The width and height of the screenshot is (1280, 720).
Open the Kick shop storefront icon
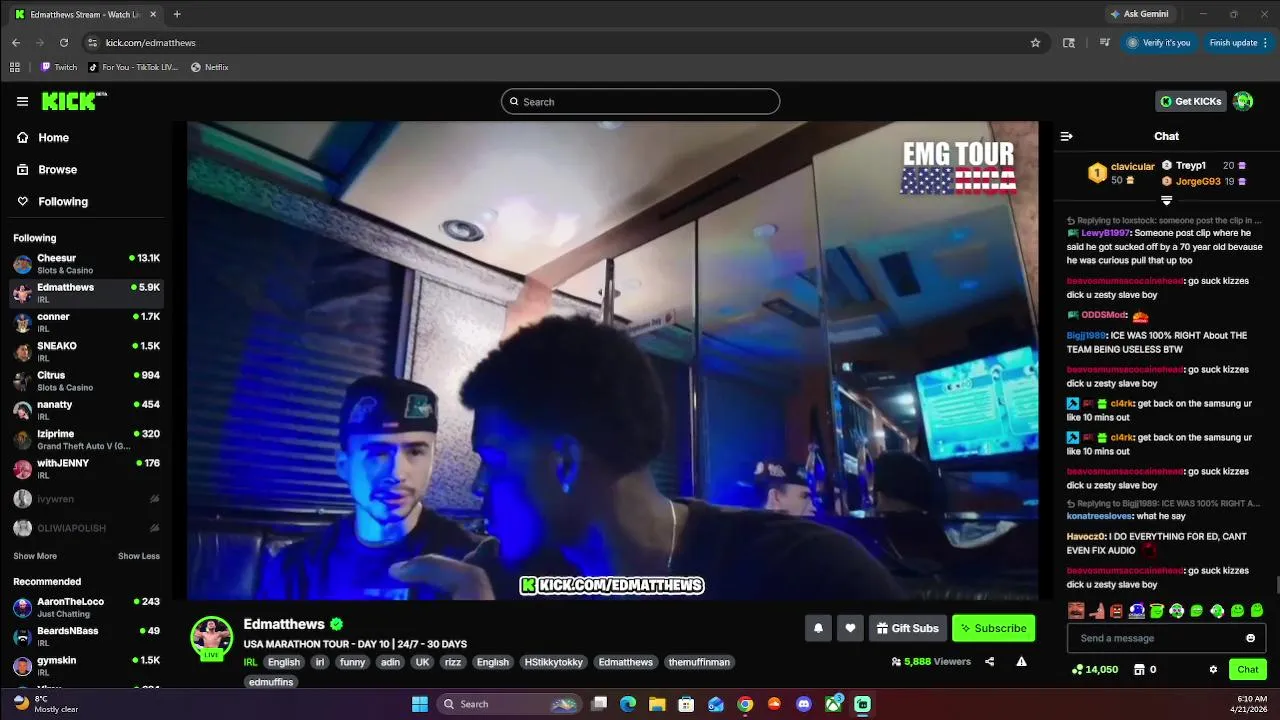click(x=1139, y=669)
